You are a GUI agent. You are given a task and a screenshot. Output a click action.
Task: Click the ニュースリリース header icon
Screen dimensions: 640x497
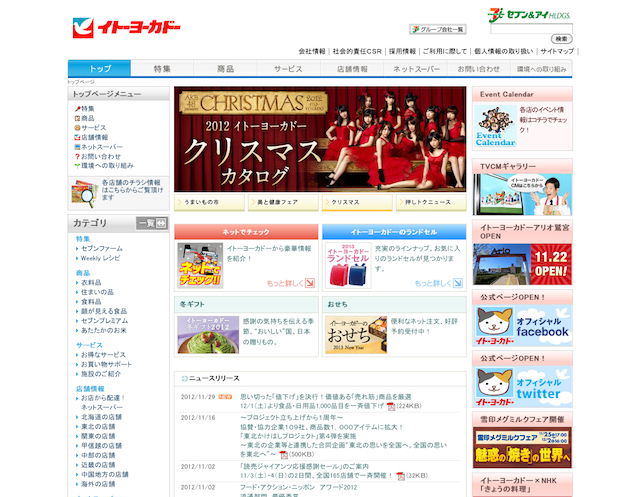pyautogui.click(x=184, y=379)
